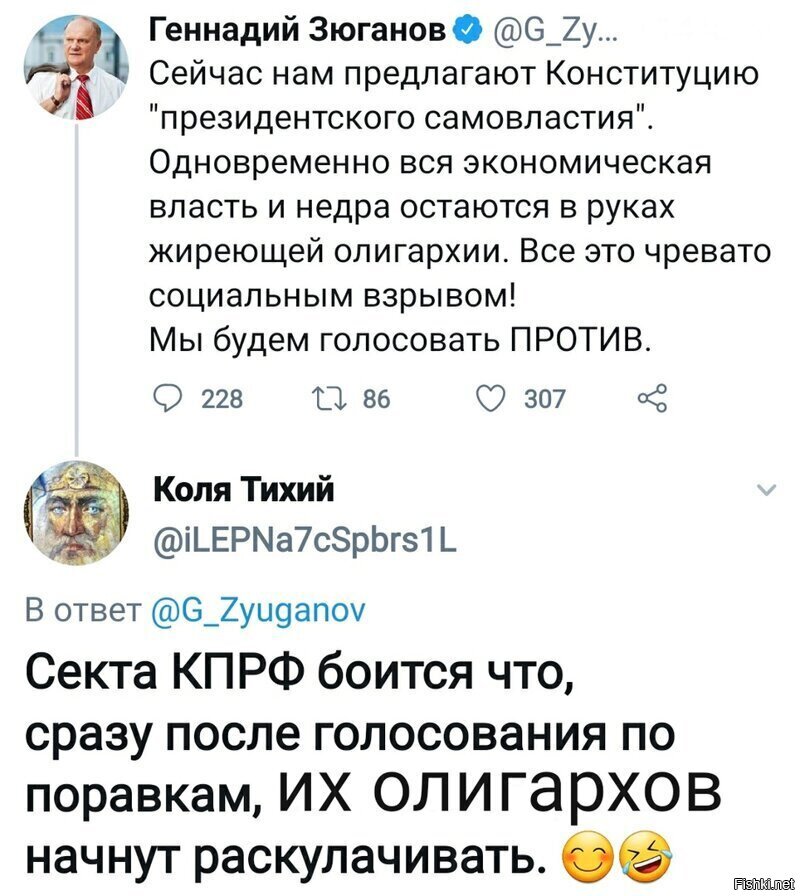Expand the chevron menu on Коля Тихий's reply
This screenshot has height=896, width=800.
click(x=766, y=490)
